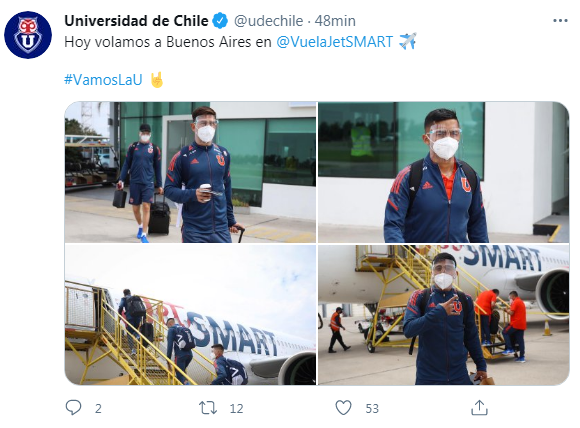Click the Universidad de Chile owl avatar
Screen dimensions: 580x428
click(28, 35)
